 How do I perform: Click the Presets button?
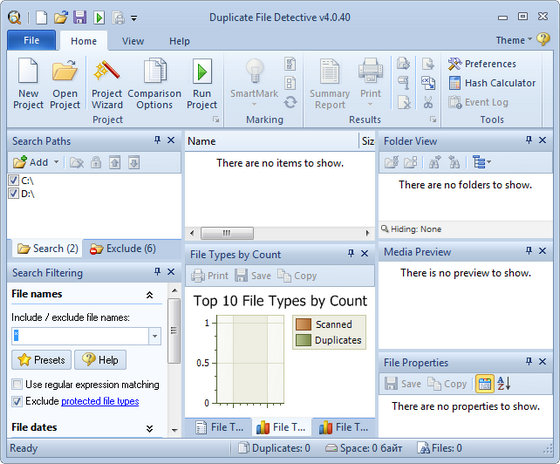point(42,360)
